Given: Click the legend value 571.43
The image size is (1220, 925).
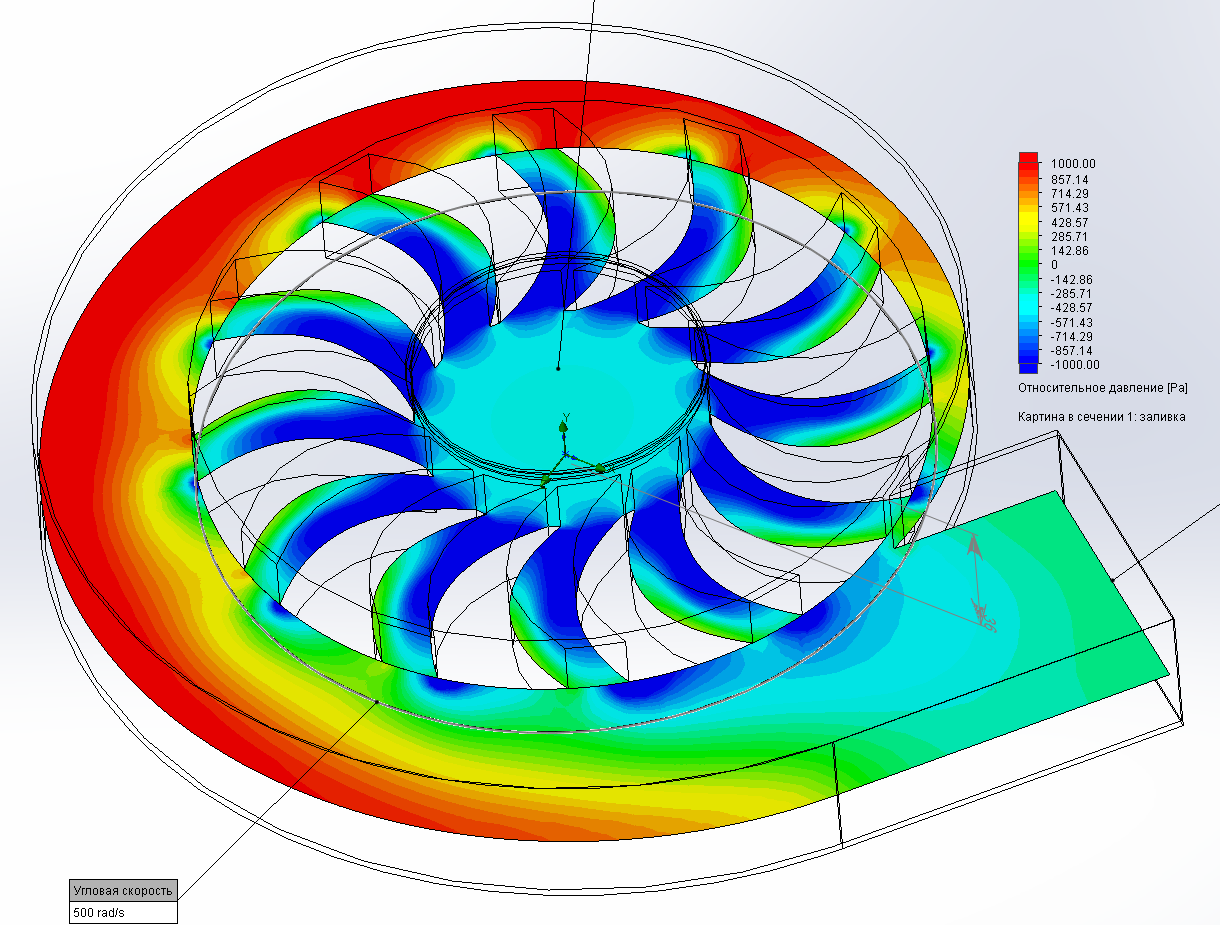Looking at the screenshot, I should 1068,207.
